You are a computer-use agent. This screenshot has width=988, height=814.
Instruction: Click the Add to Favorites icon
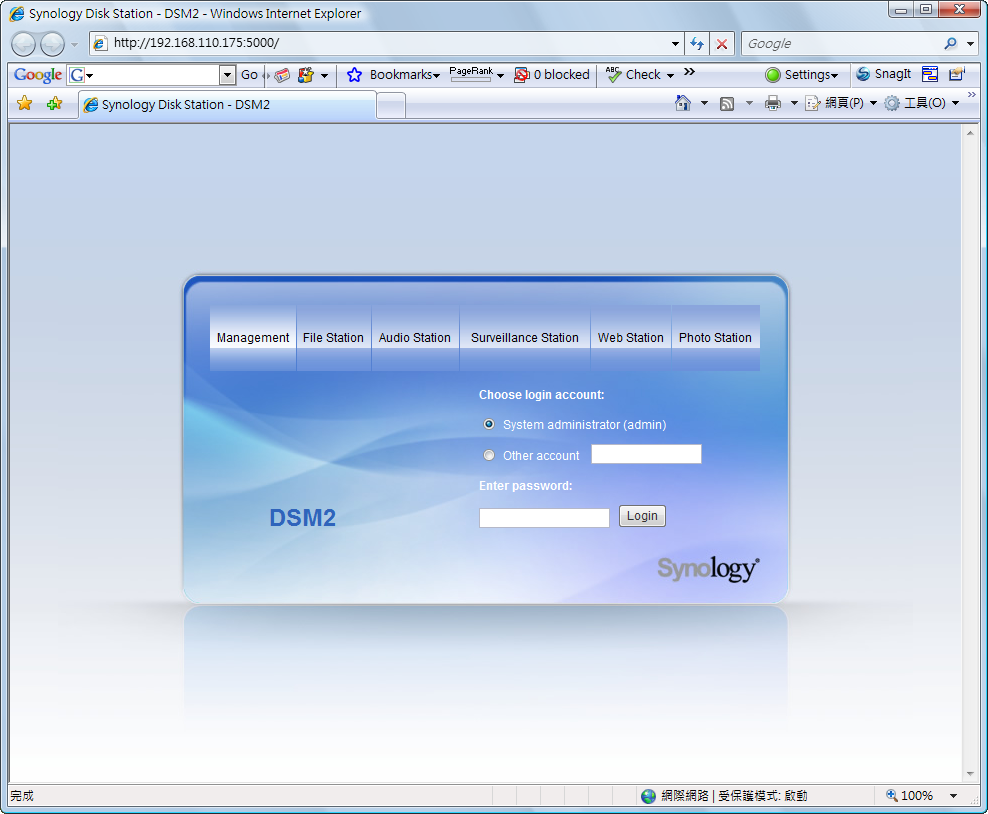[54, 104]
